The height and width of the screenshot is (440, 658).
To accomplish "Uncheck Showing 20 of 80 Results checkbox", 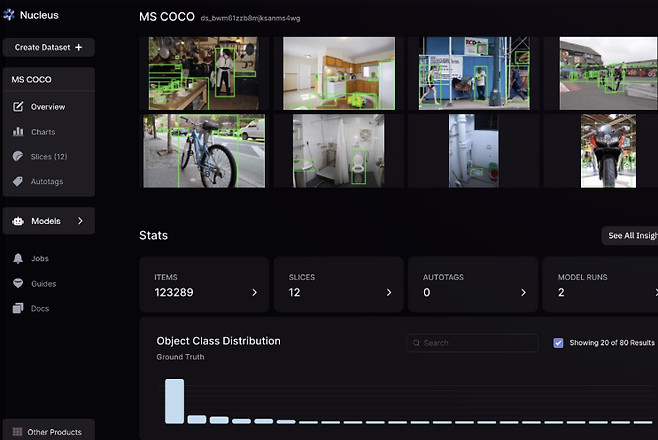I will point(558,343).
